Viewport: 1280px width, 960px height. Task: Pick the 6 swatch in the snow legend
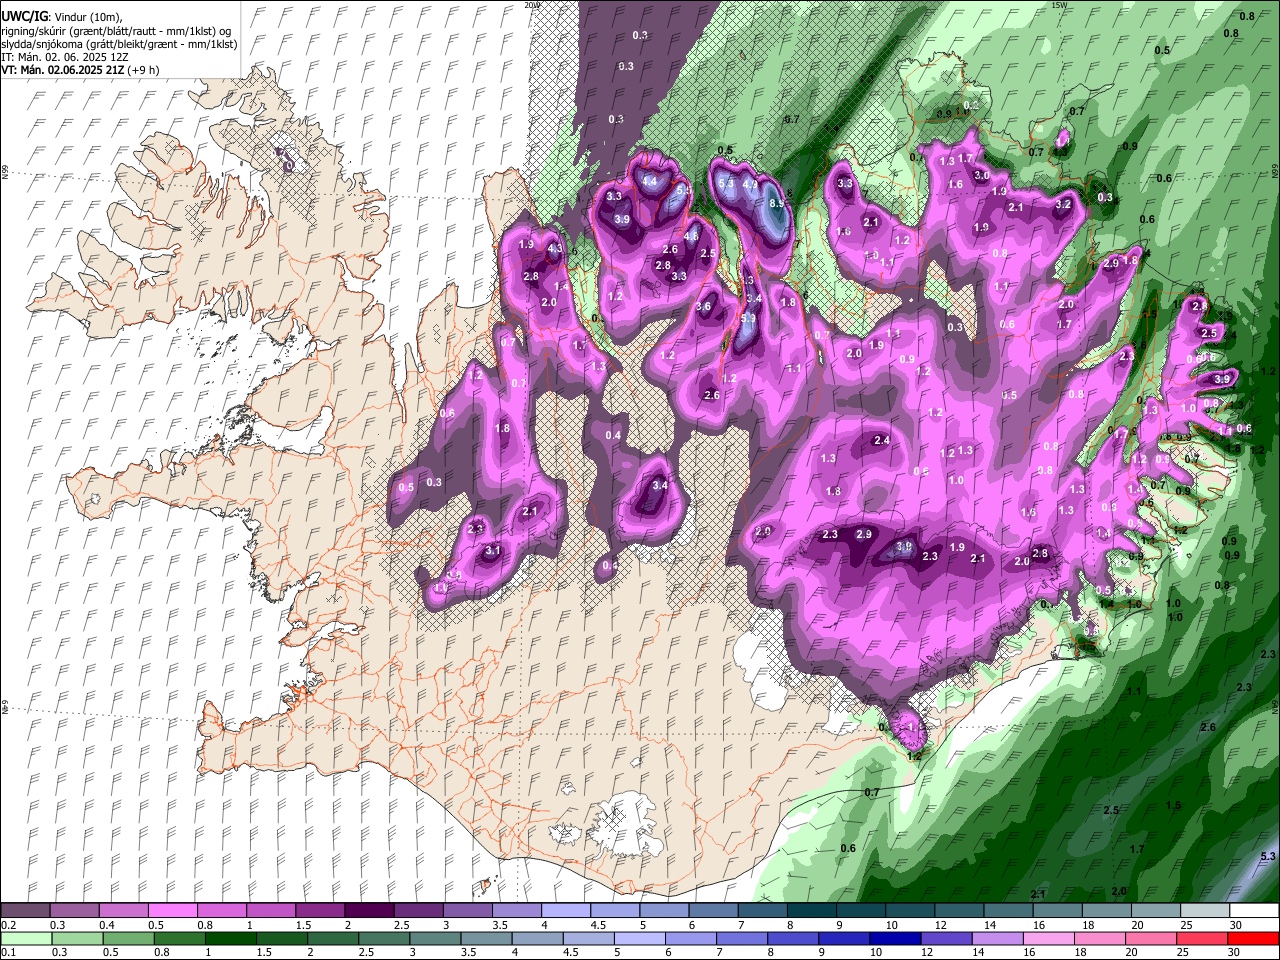712,911
